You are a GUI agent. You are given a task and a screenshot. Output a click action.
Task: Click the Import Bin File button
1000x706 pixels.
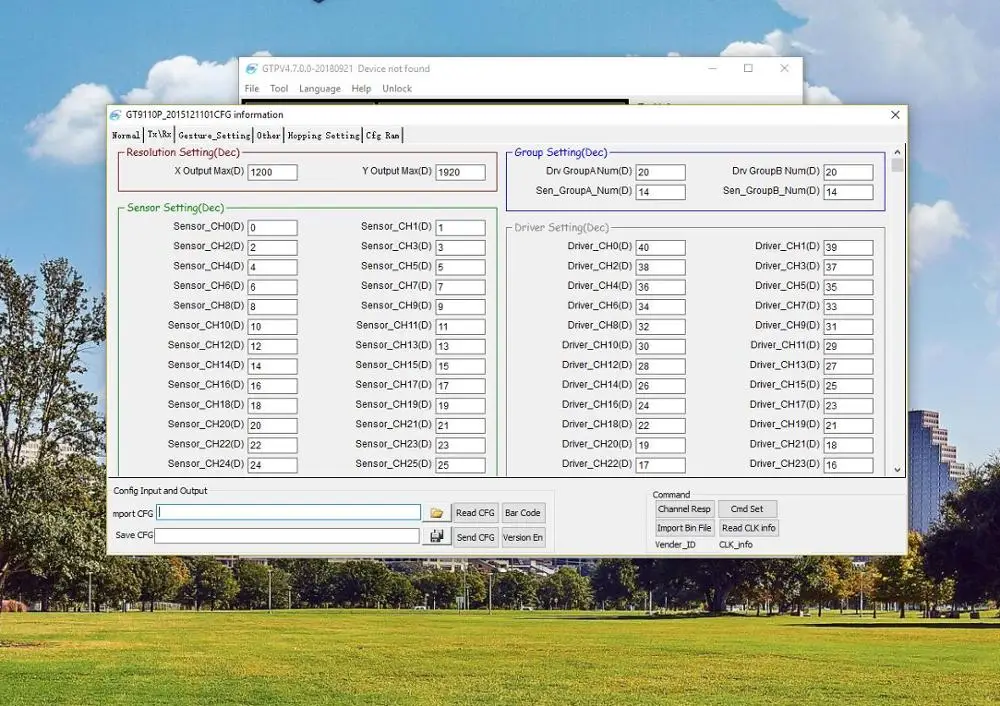tap(684, 528)
